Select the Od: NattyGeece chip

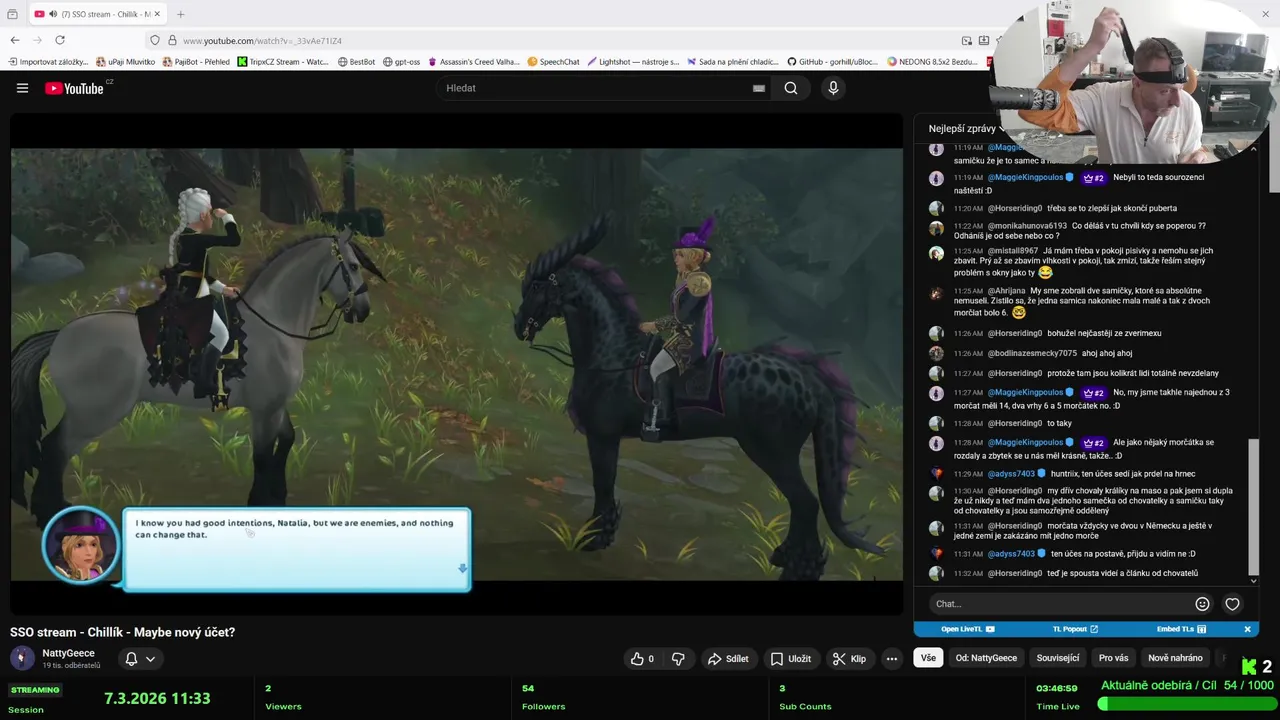click(986, 658)
